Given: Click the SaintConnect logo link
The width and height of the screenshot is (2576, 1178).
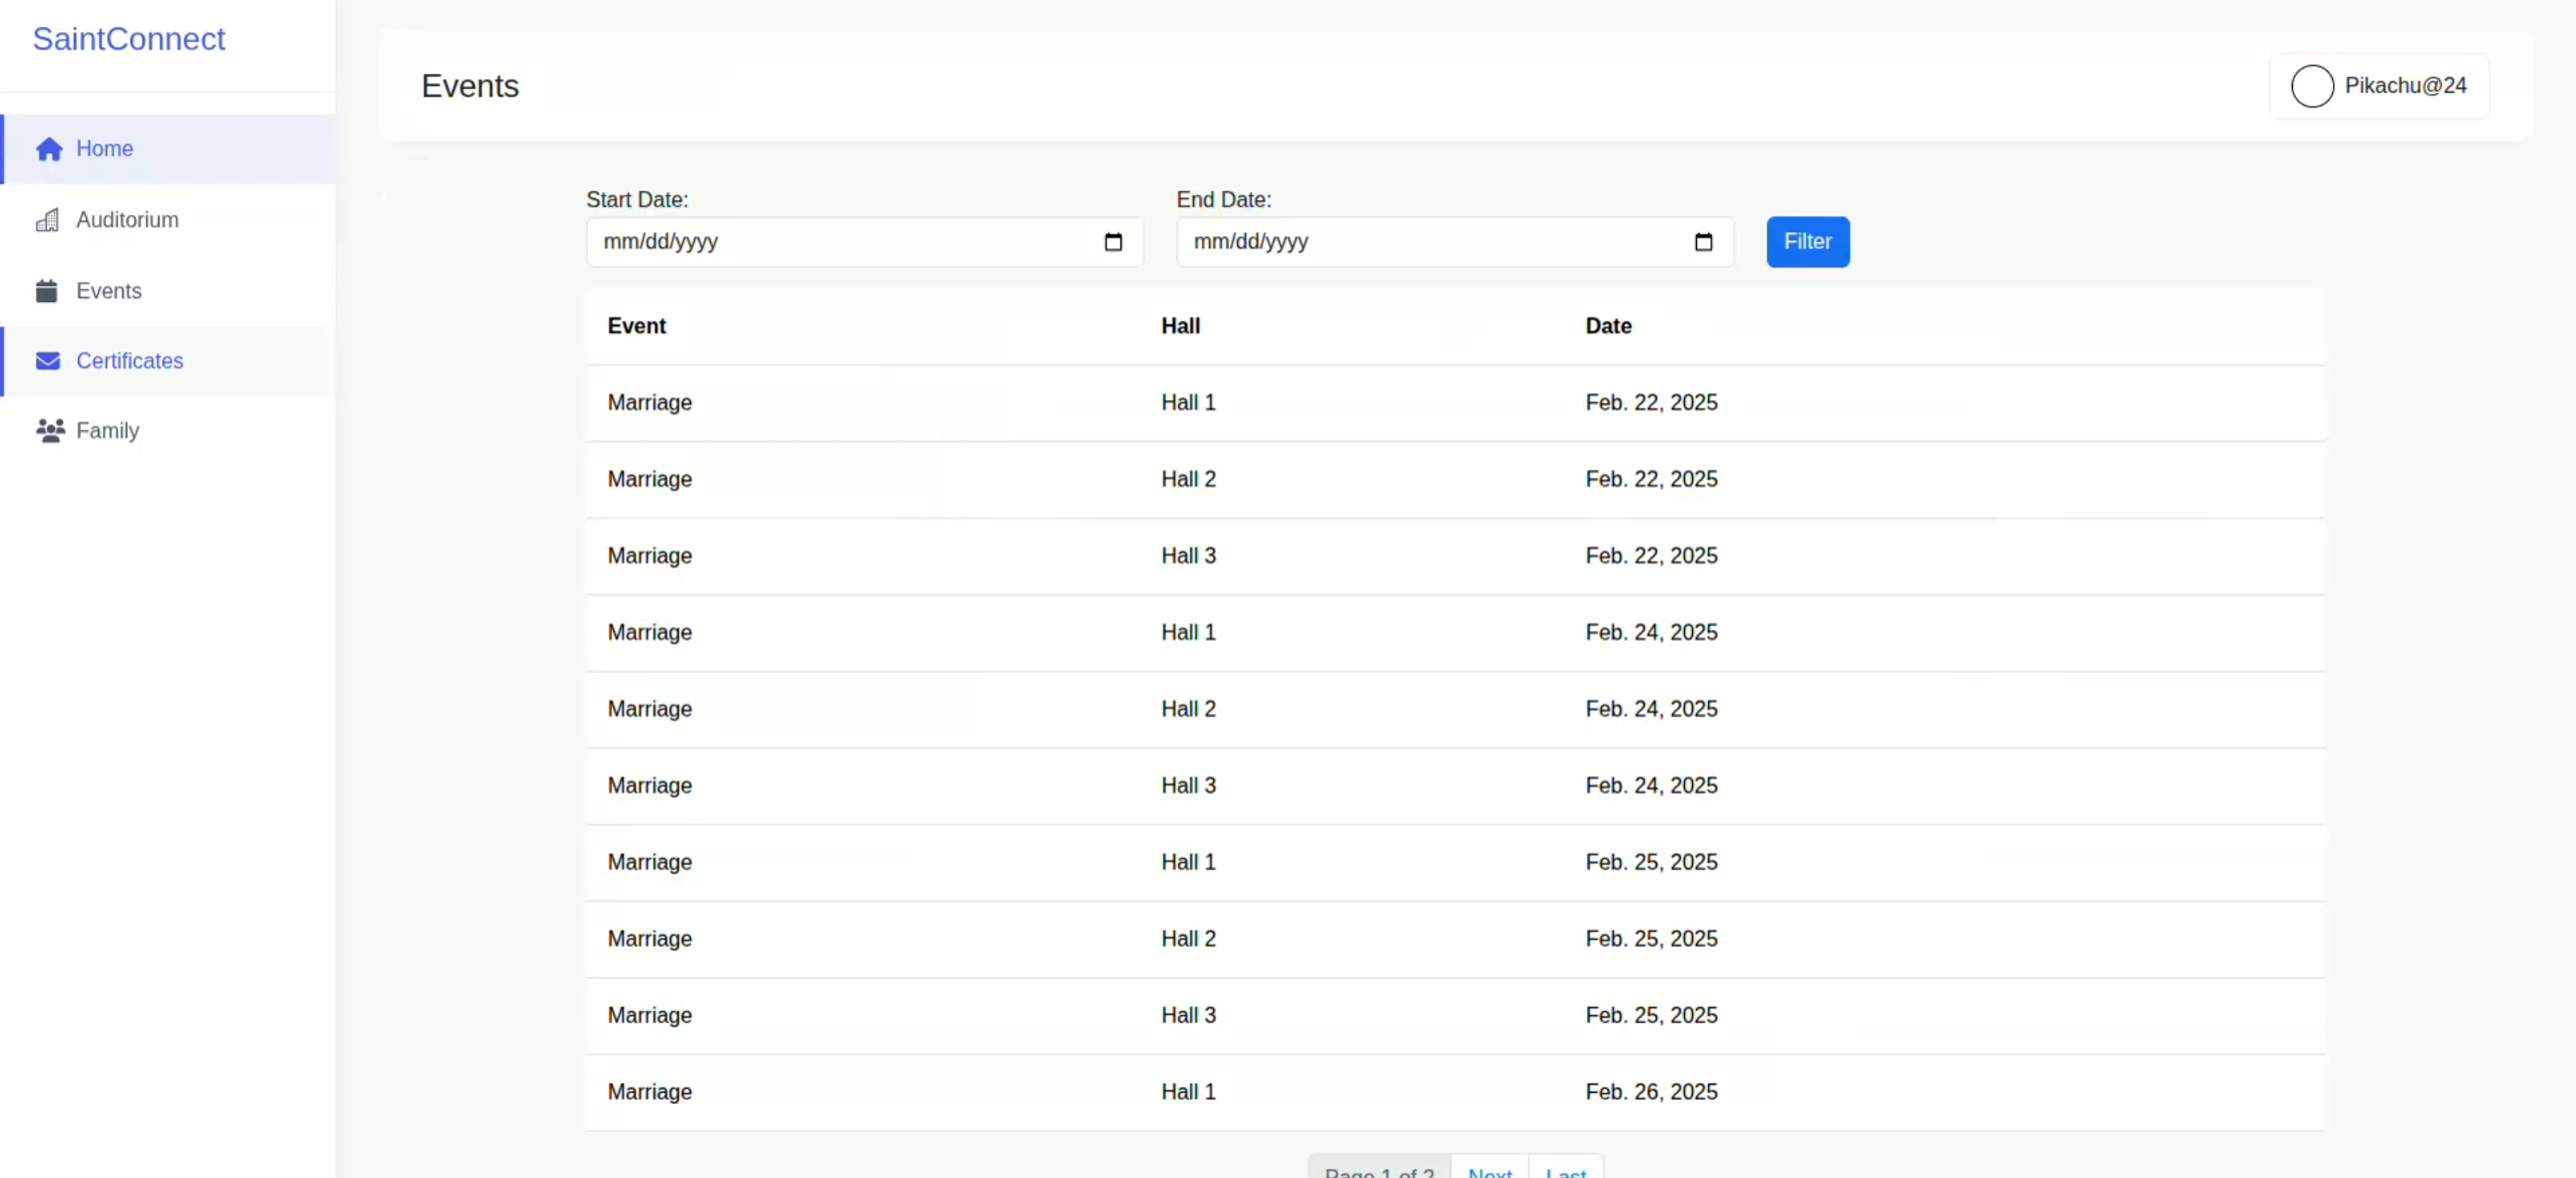Looking at the screenshot, I should 129,39.
